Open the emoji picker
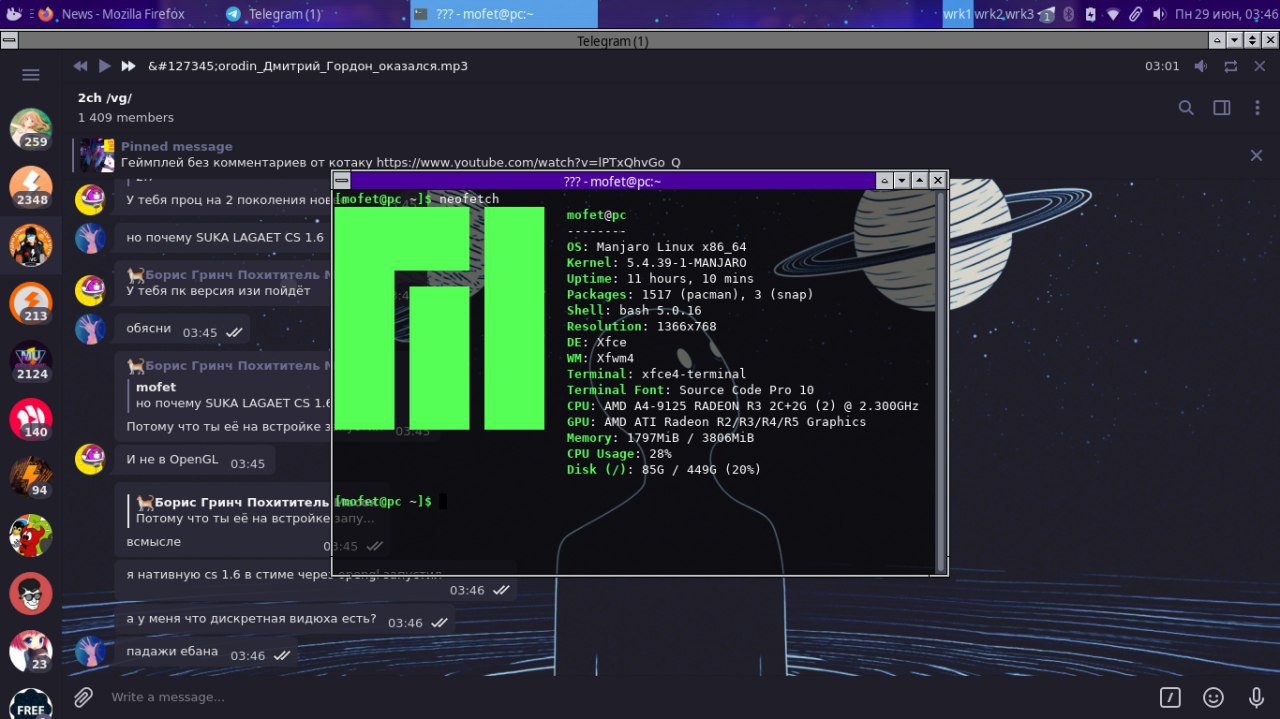The height and width of the screenshot is (719, 1280). point(1213,697)
